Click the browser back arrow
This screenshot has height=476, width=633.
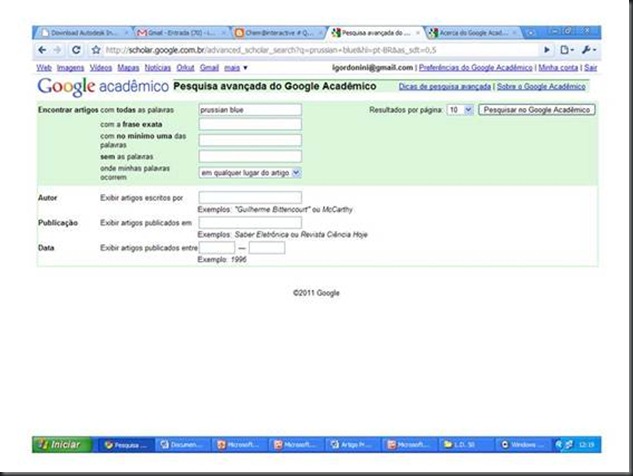click(42, 50)
